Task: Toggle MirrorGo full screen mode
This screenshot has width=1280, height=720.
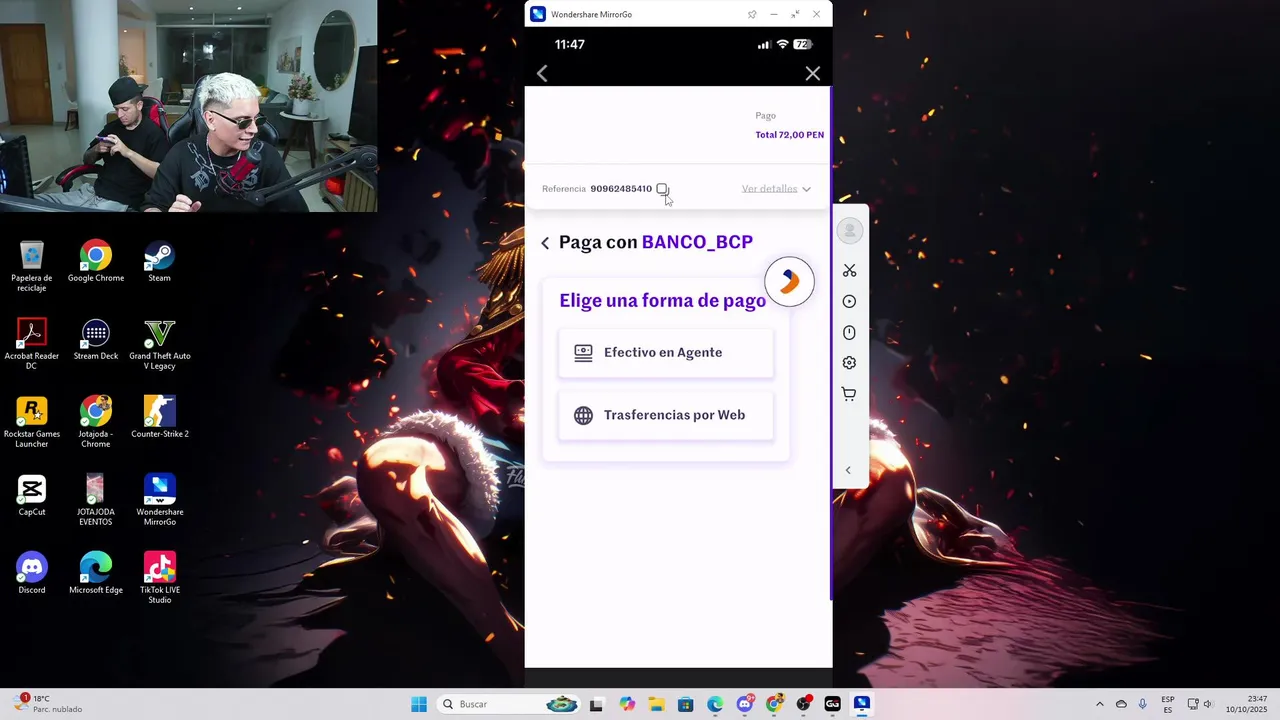Action: click(x=795, y=14)
